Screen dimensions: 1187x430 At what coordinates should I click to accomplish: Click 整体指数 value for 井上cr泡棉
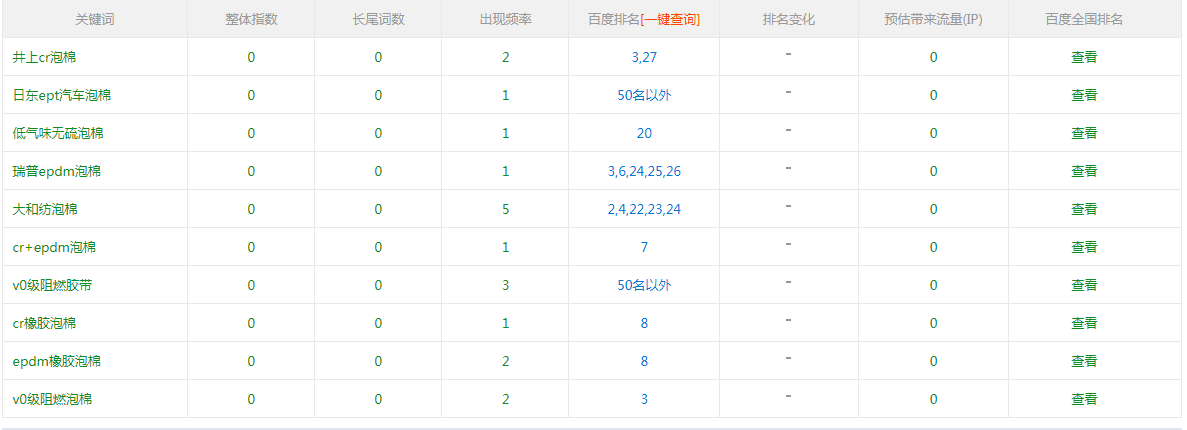click(251, 58)
